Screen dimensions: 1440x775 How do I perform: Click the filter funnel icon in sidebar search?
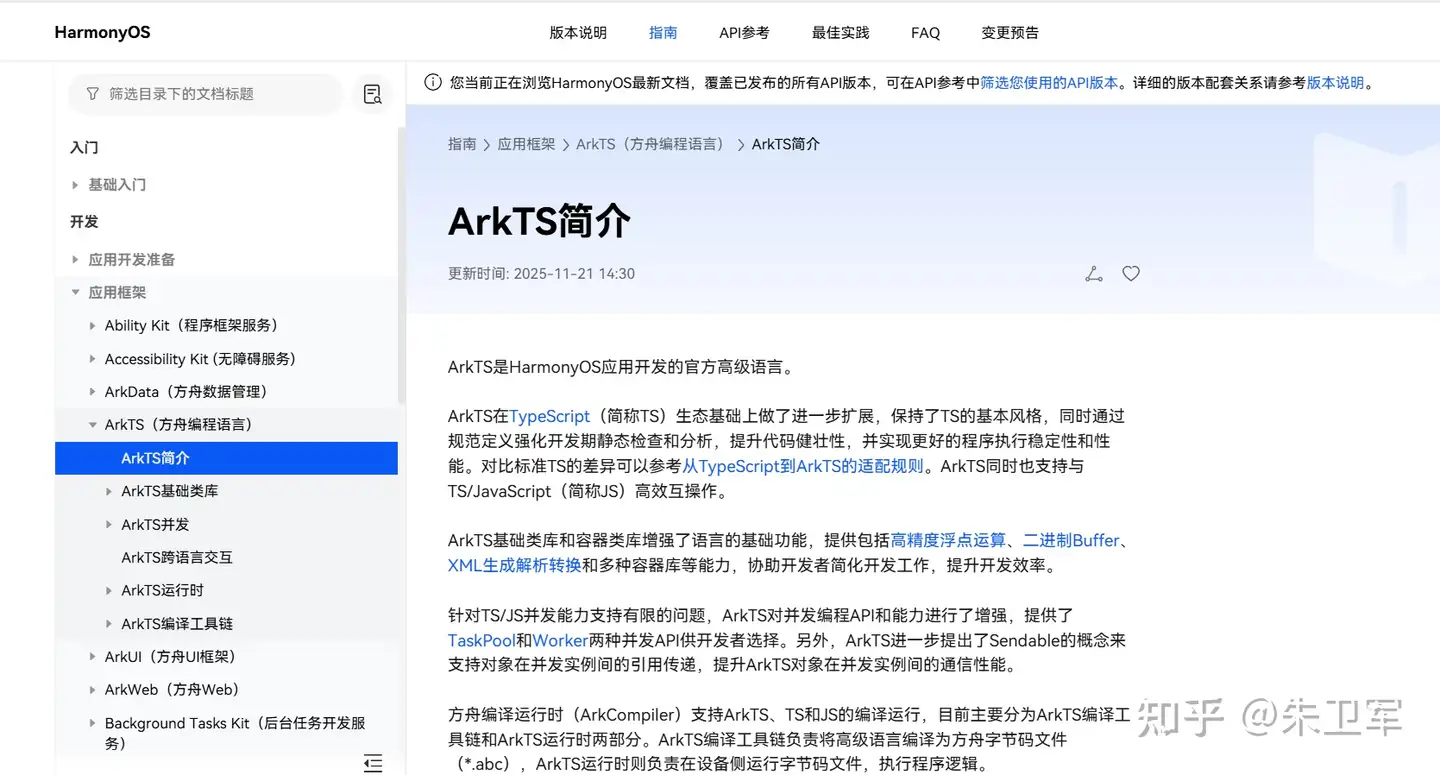click(93, 94)
